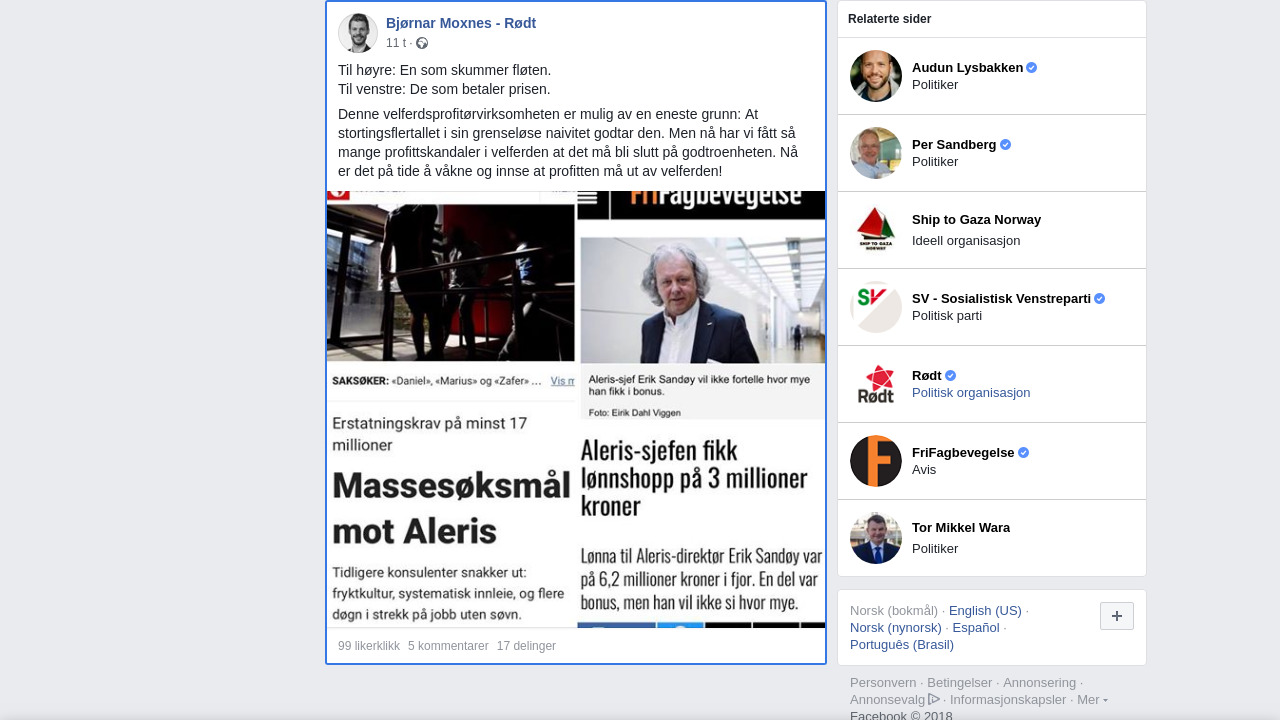Viewport: 1280px width, 720px height.
Task: Click the plus button to add language
Action: (1117, 616)
